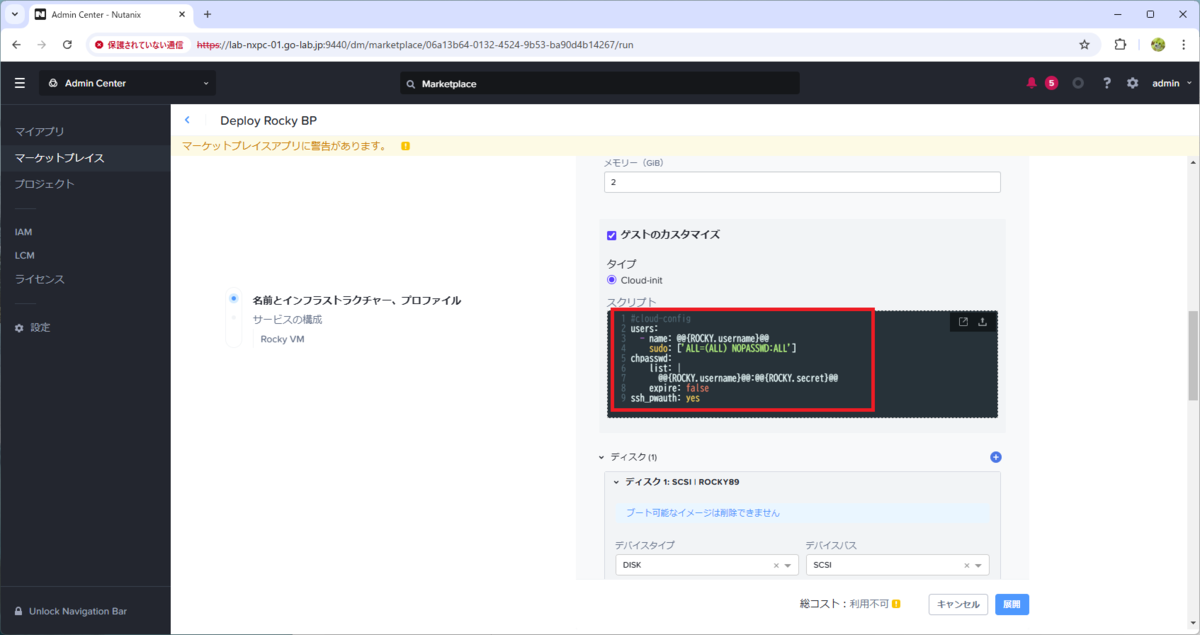Click the browser address bar URL
Viewport: 1200px width, 635px height.
[x=415, y=45]
